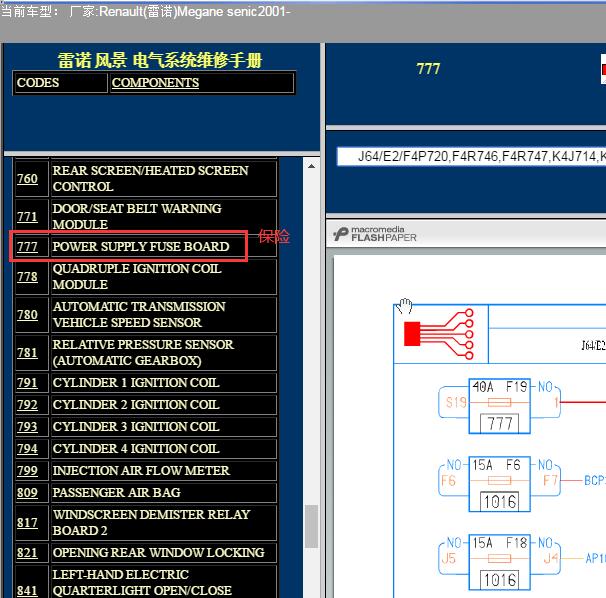Click component number 777 in the diagram
The image size is (606, 598).
click(x=500, y=424)
